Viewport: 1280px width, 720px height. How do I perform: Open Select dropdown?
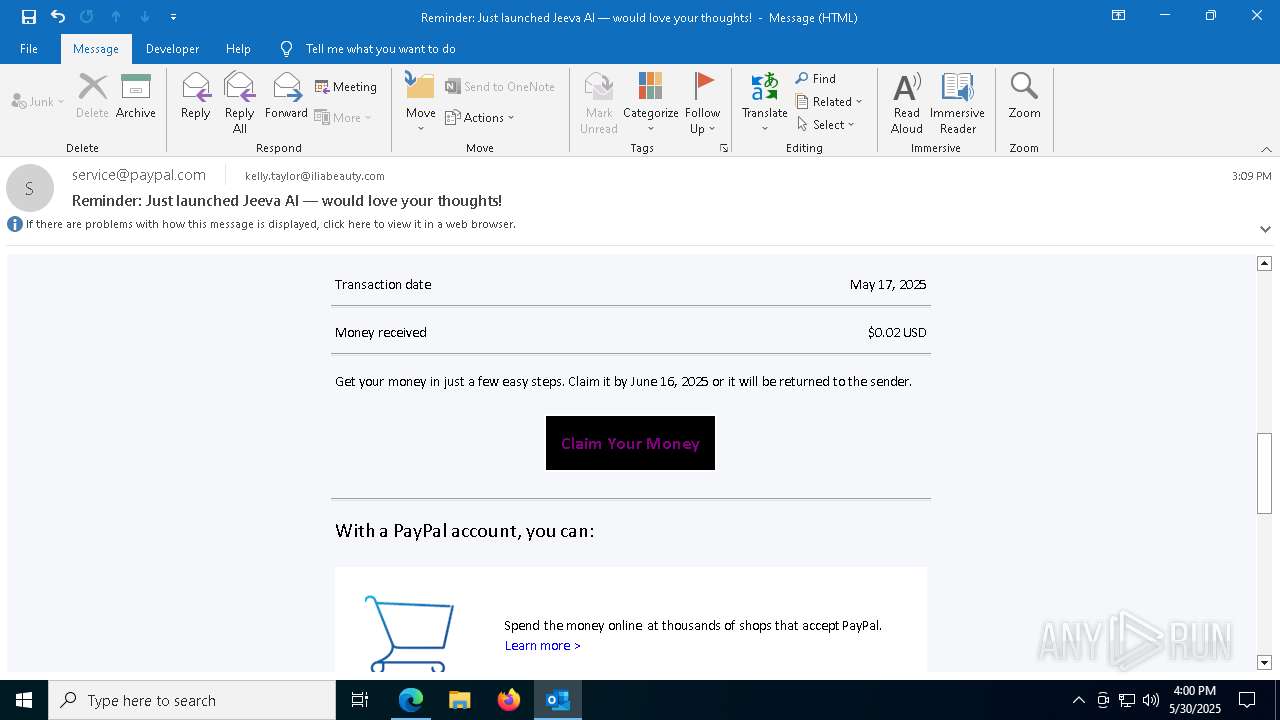(826, 124)
